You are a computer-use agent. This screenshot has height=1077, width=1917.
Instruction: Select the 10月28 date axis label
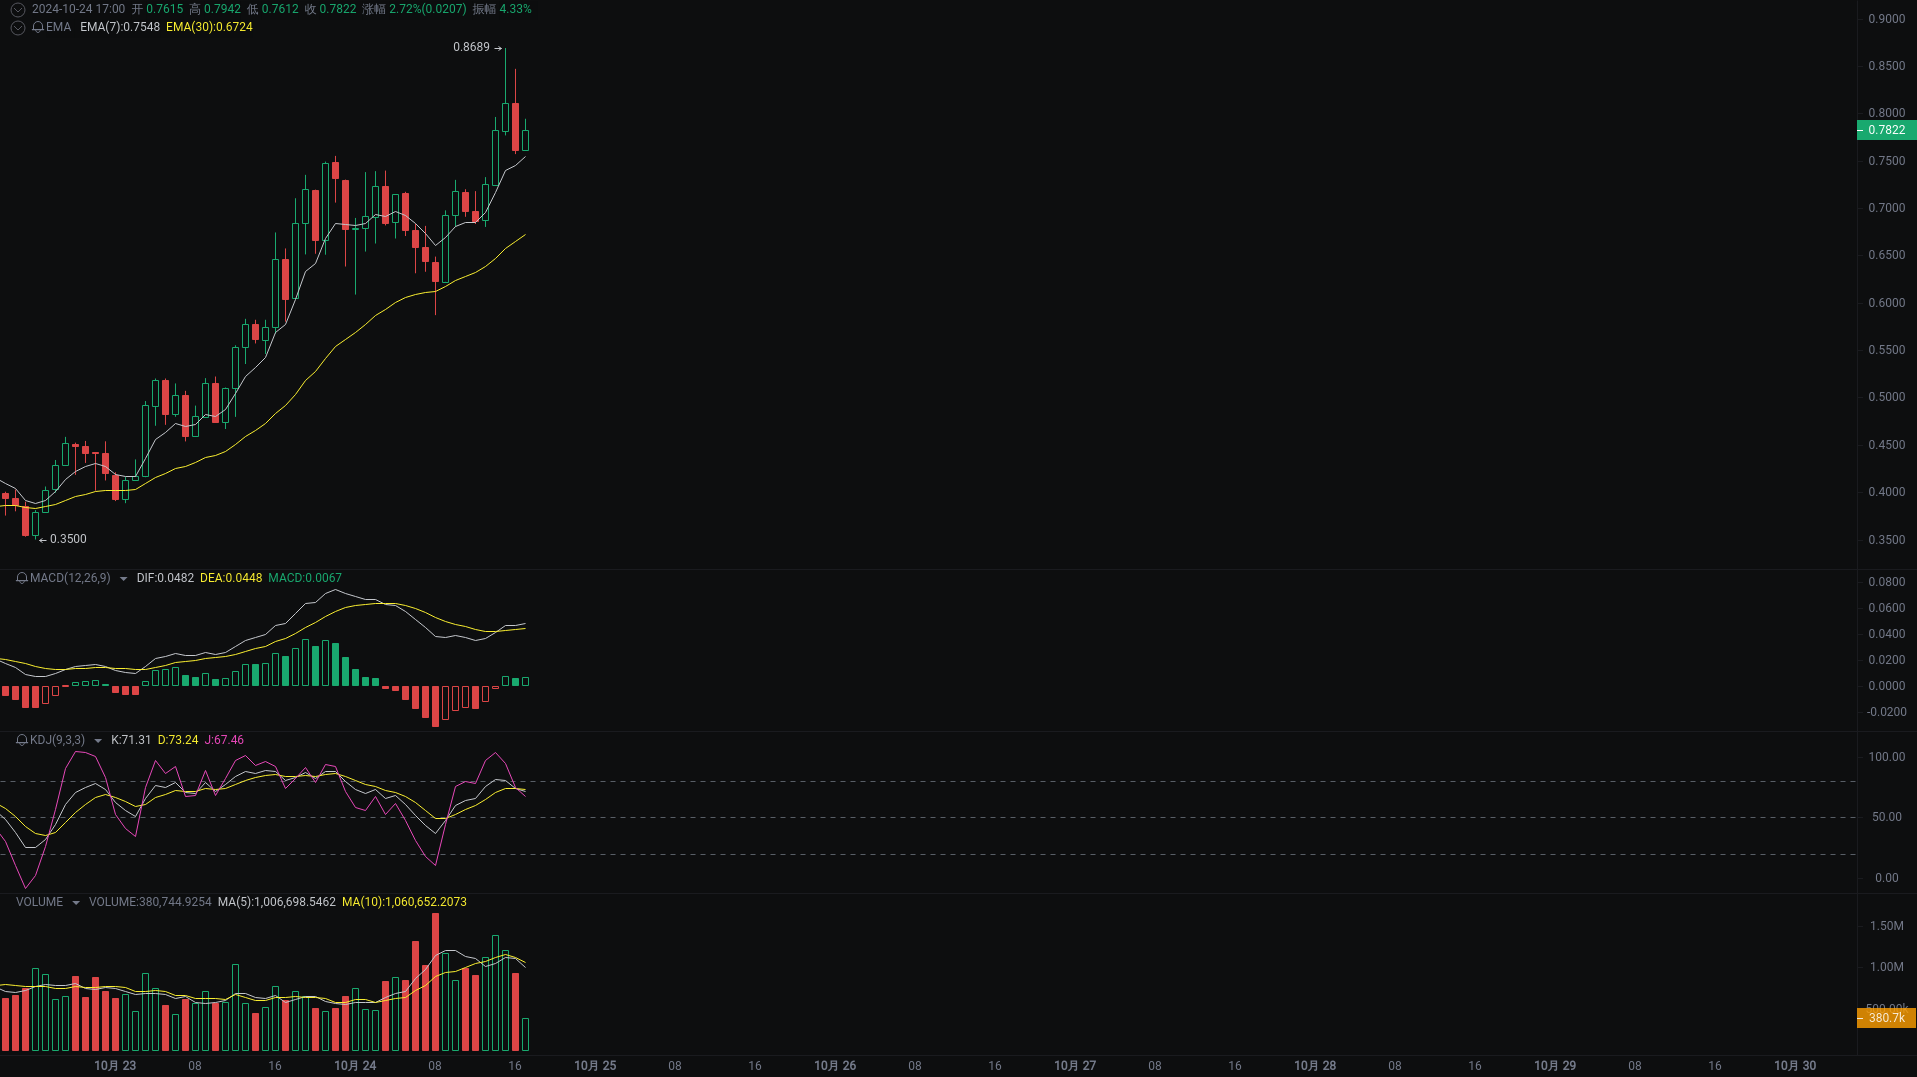coord(1315,1065)
